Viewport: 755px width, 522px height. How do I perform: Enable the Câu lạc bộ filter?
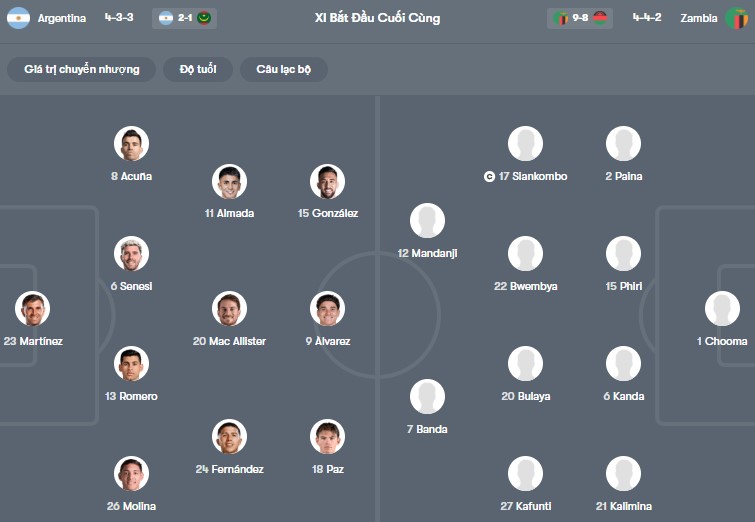click(x=284, y=69)
